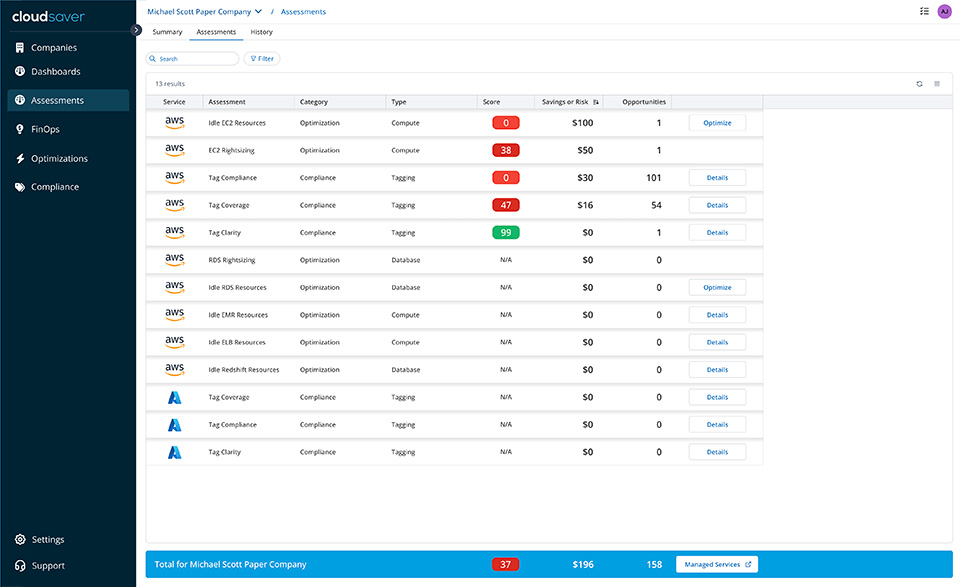Screen dimensions: 960x587
Task: Click the refresh icon above the table
Action: (919, 84)
